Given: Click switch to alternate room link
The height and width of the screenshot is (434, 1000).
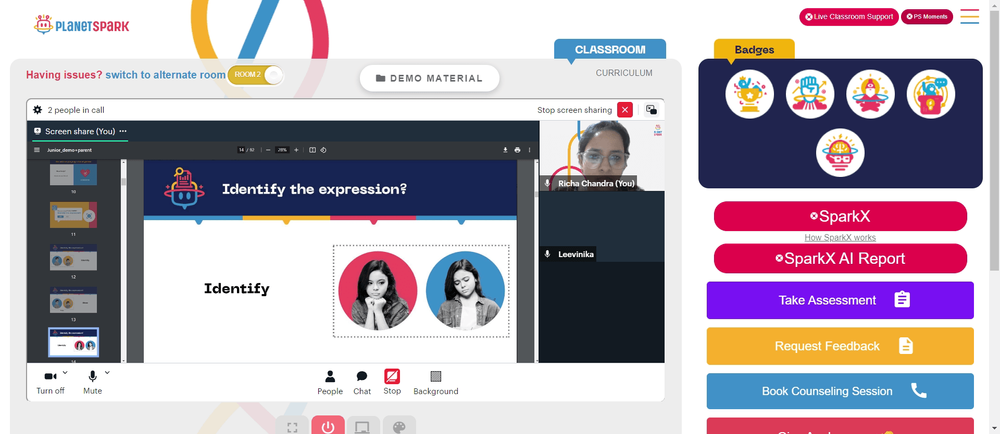Looking at the screenshot, I should click(x=165, y=75).
